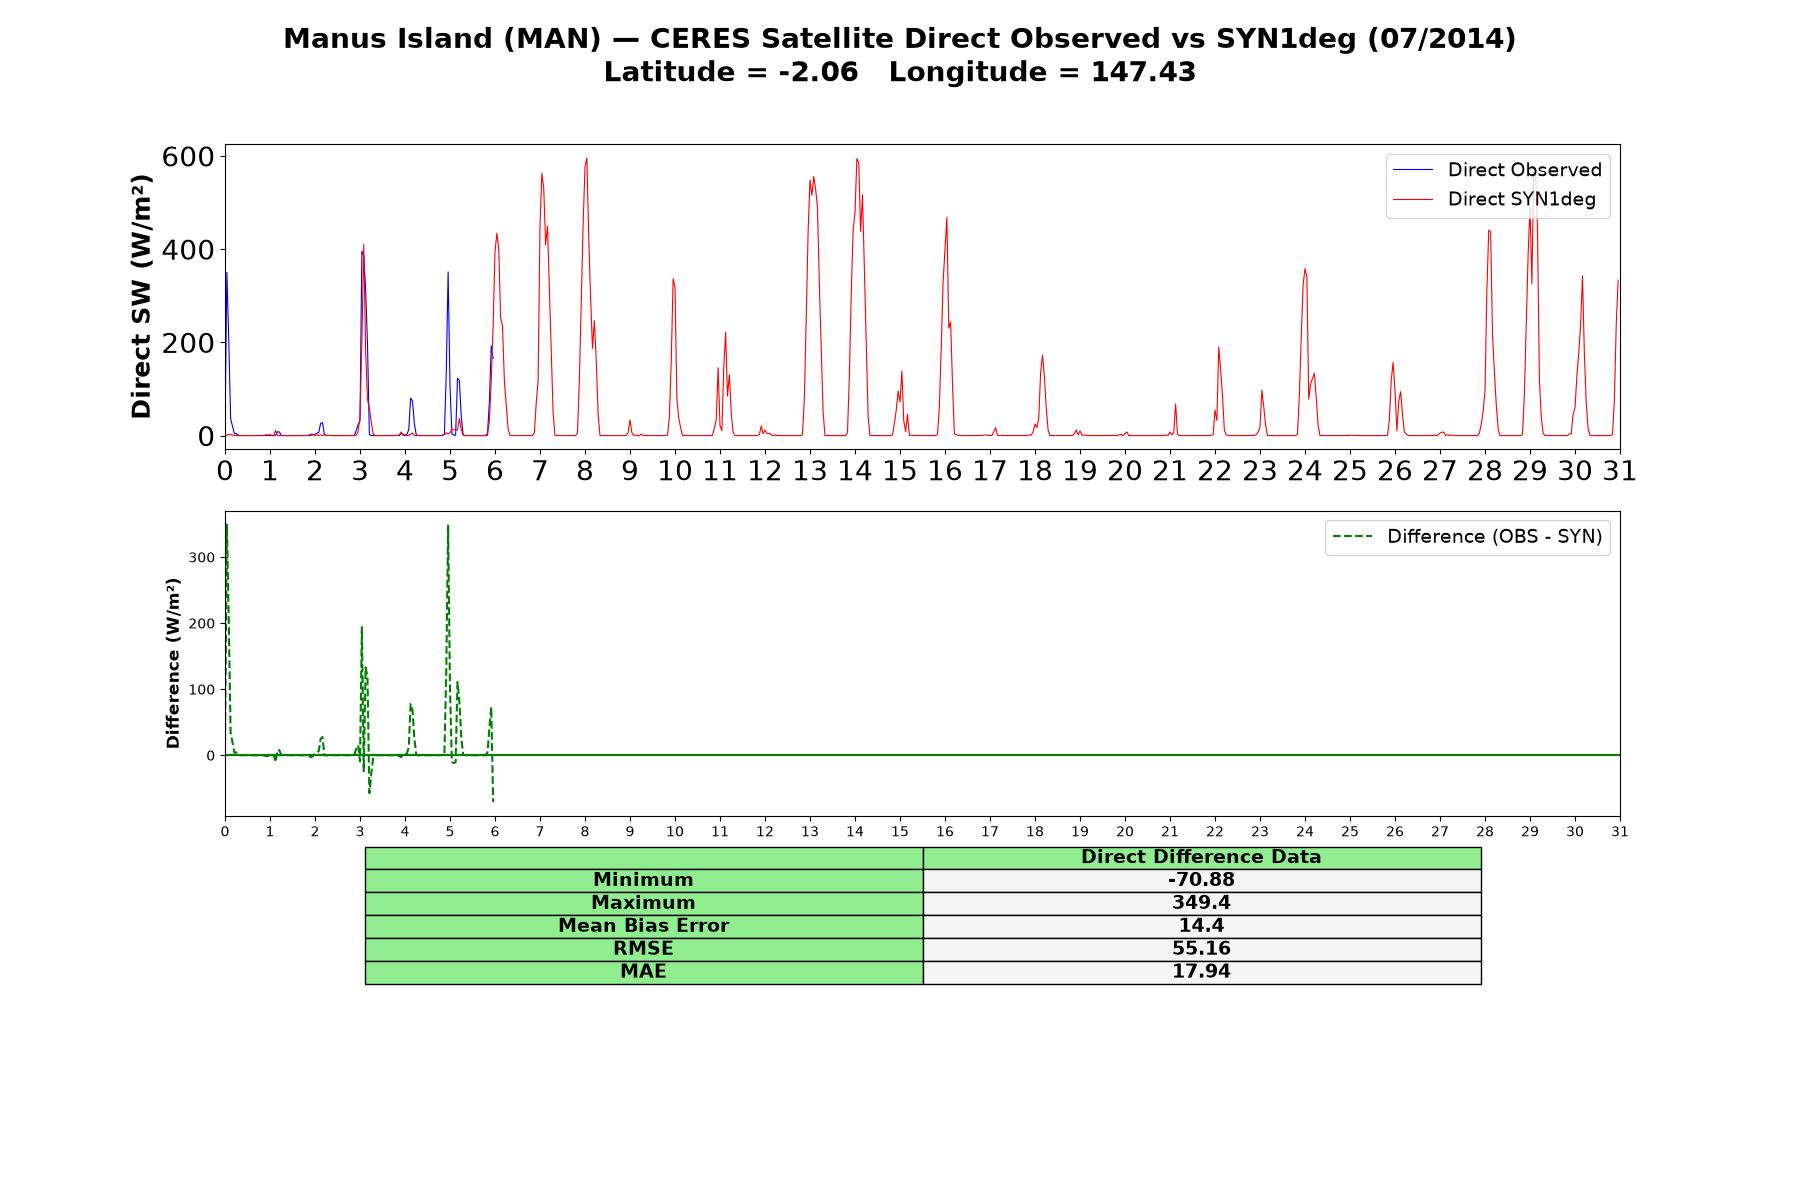Click day 14 tick on upper chart

click(855, 471)
